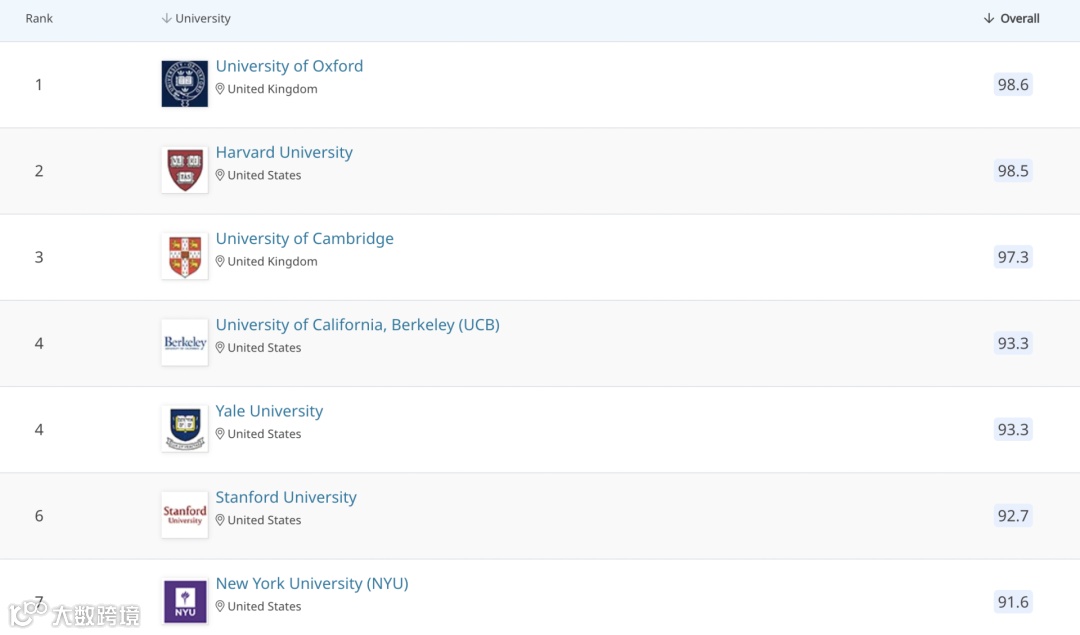Click the purple NYU torch logo
Image resolution: width=1080 pixels, height=635 pixels.
click(x=185, y=601)
